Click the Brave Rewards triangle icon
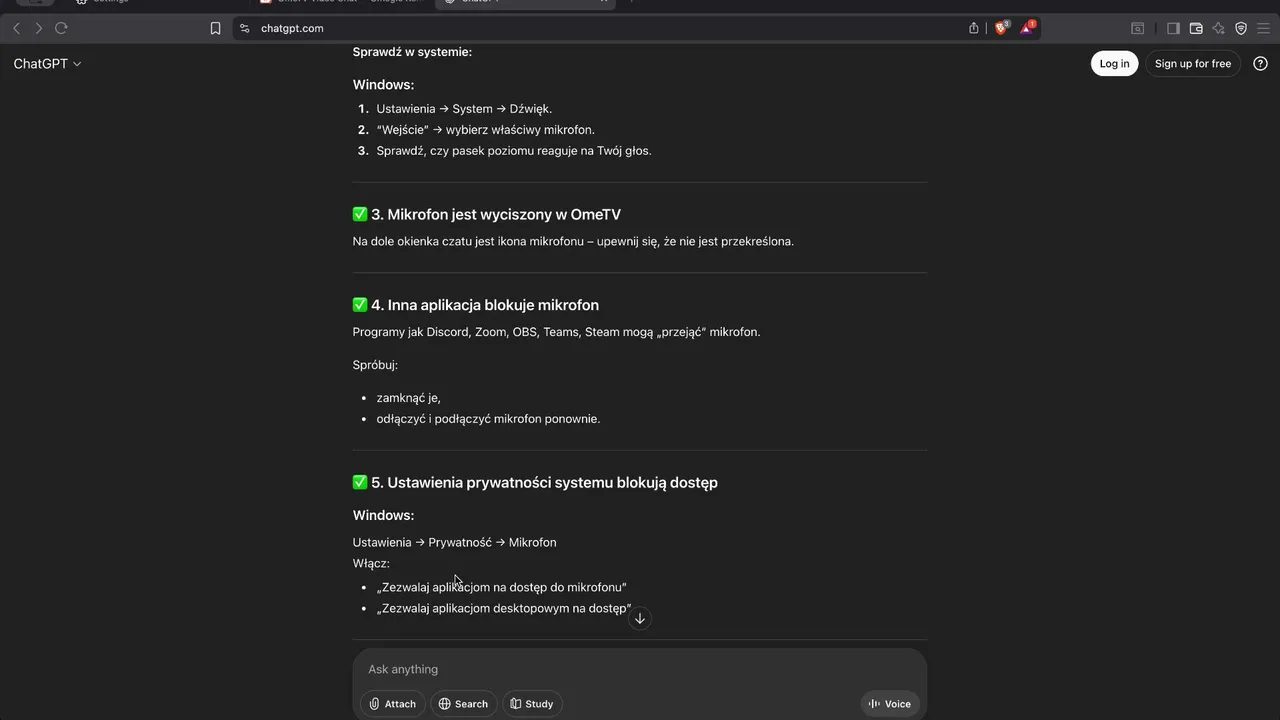 point(1027,28)
